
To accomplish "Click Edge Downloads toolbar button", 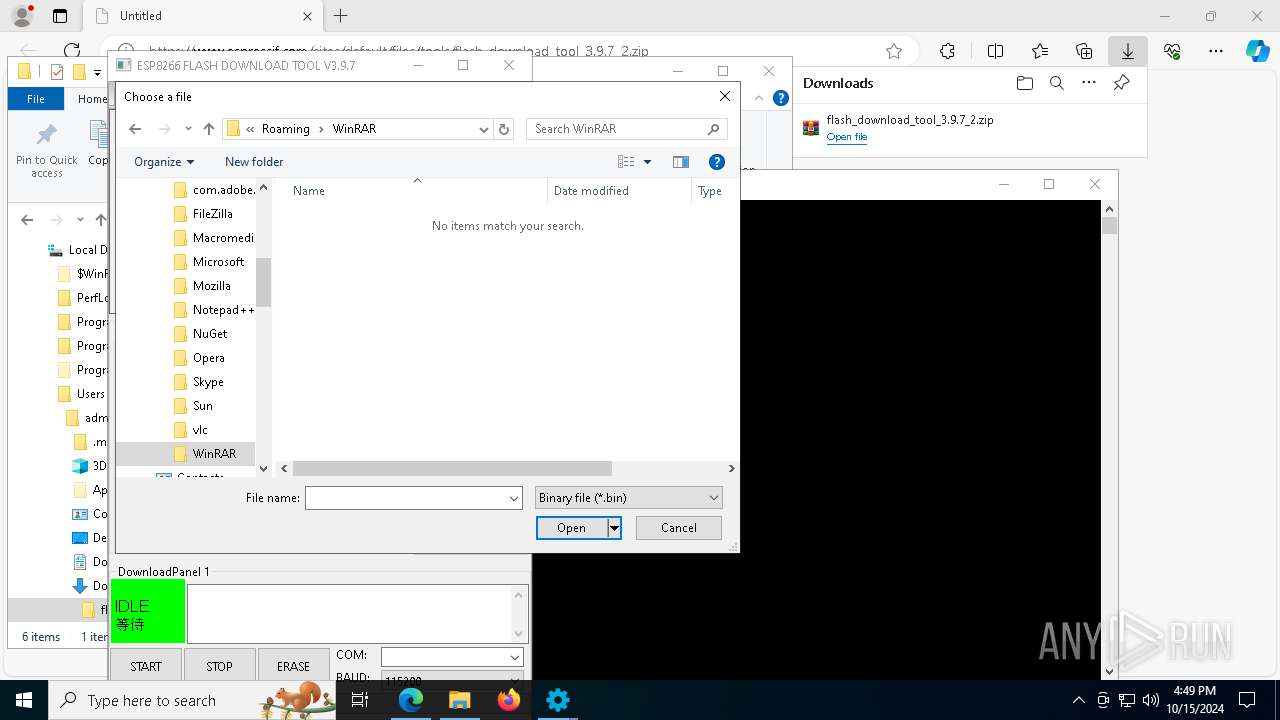I will click(1127, 51).
